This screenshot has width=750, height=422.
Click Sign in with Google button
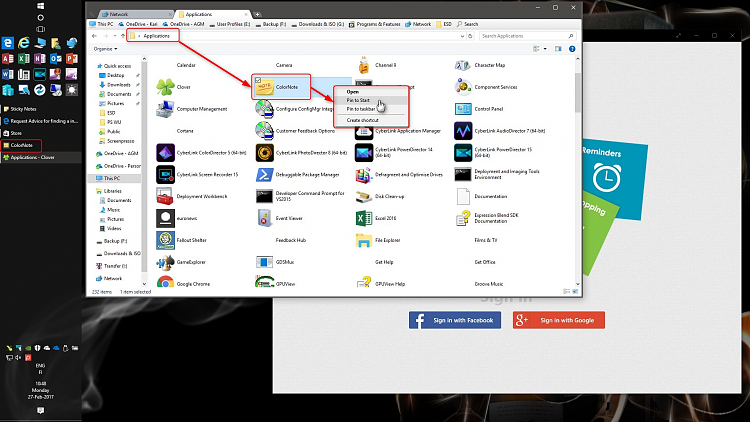pyautogui.click(x=559, y=320)
